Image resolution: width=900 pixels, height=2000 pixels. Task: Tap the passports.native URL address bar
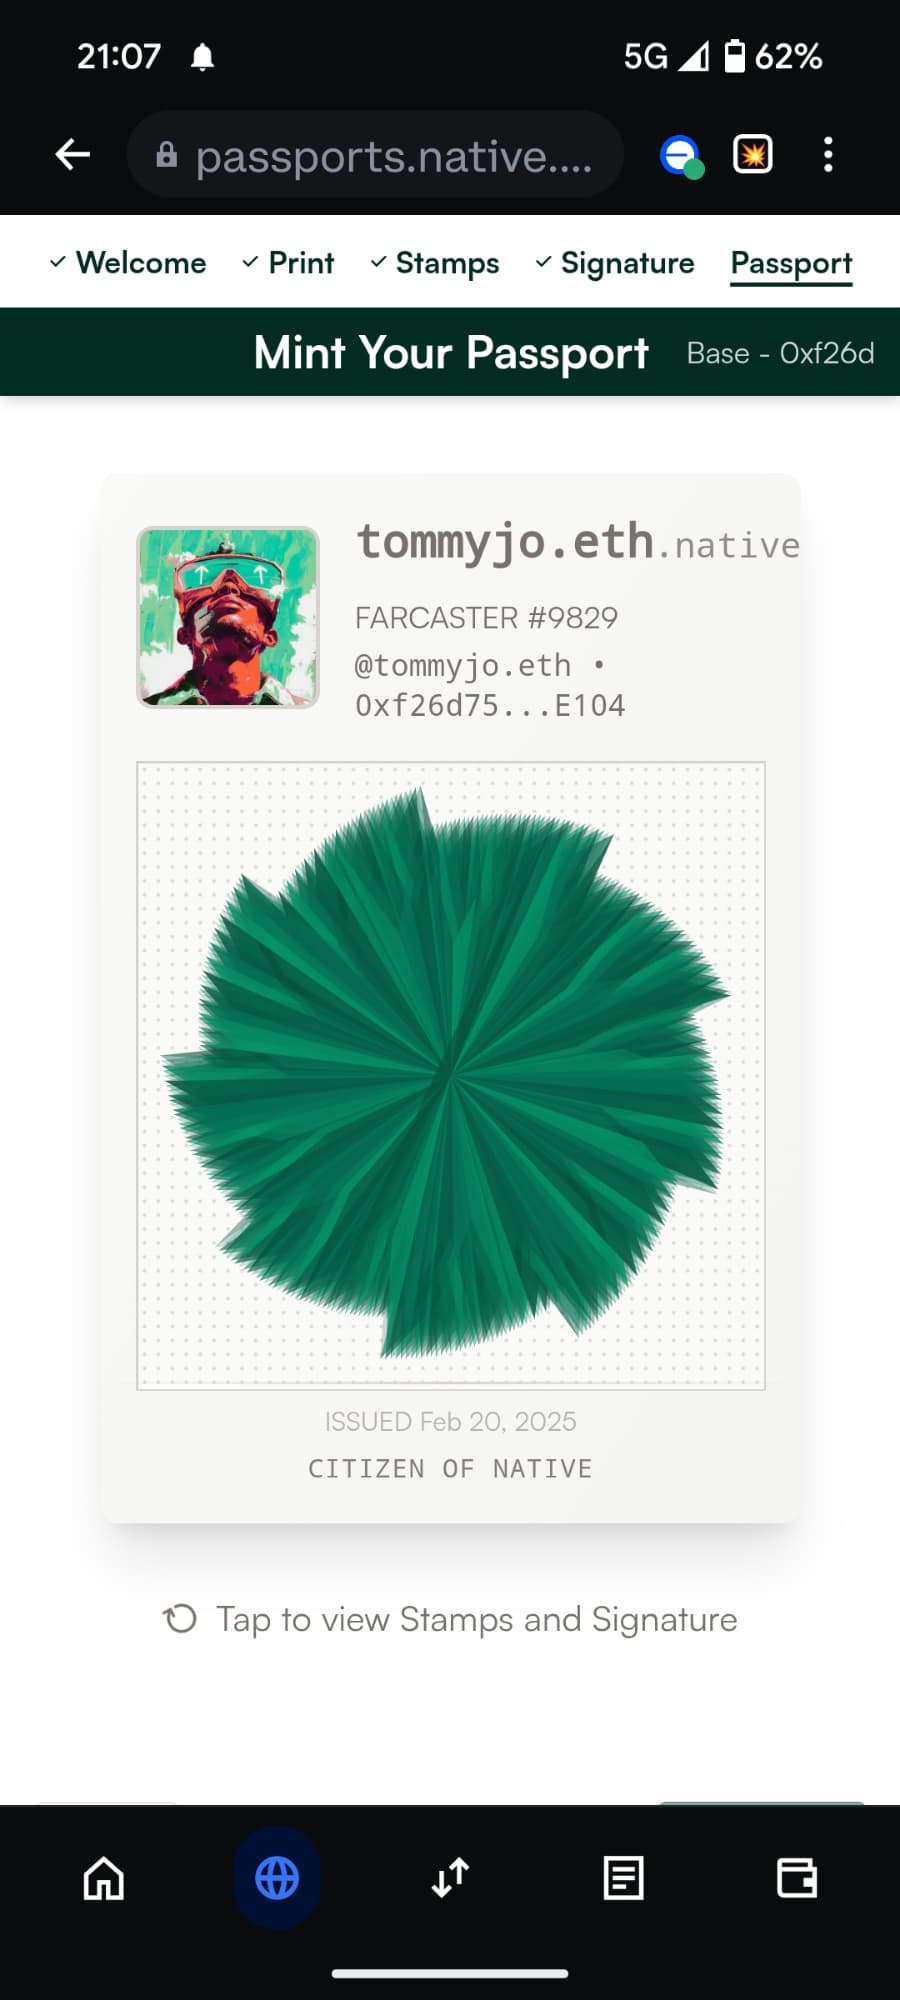376,155
